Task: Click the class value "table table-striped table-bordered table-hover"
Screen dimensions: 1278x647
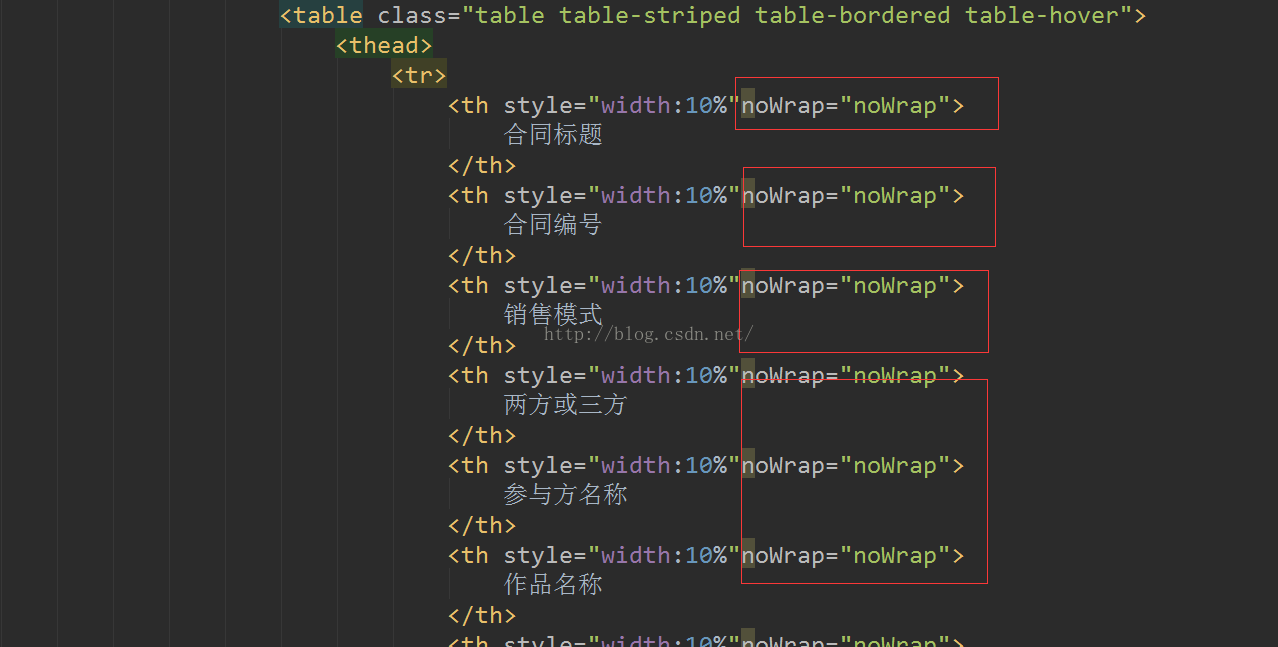Action: [x=797, y=16]
